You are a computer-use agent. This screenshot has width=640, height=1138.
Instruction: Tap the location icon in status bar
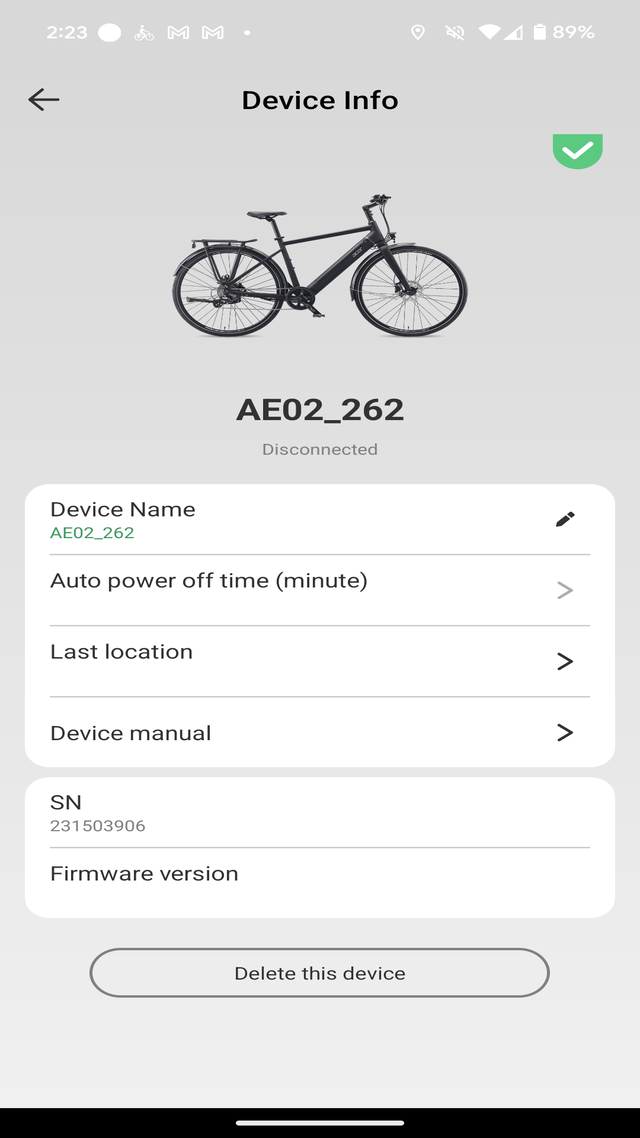coord(418,32)
